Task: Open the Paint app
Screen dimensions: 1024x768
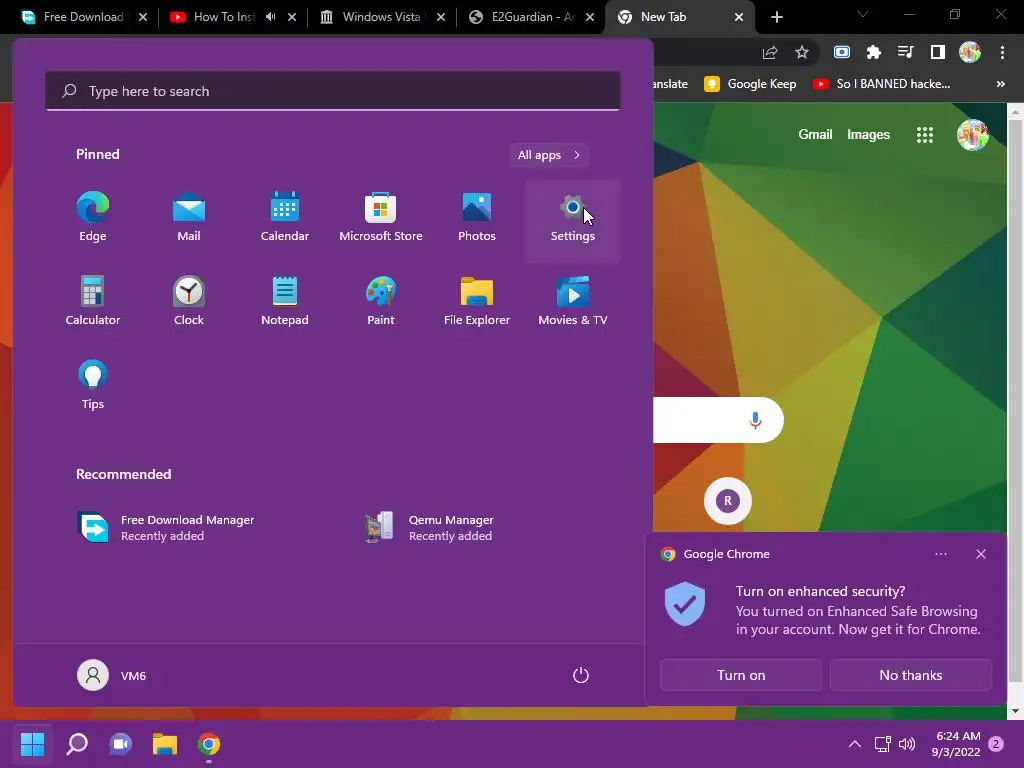Action: pos(381,302)
